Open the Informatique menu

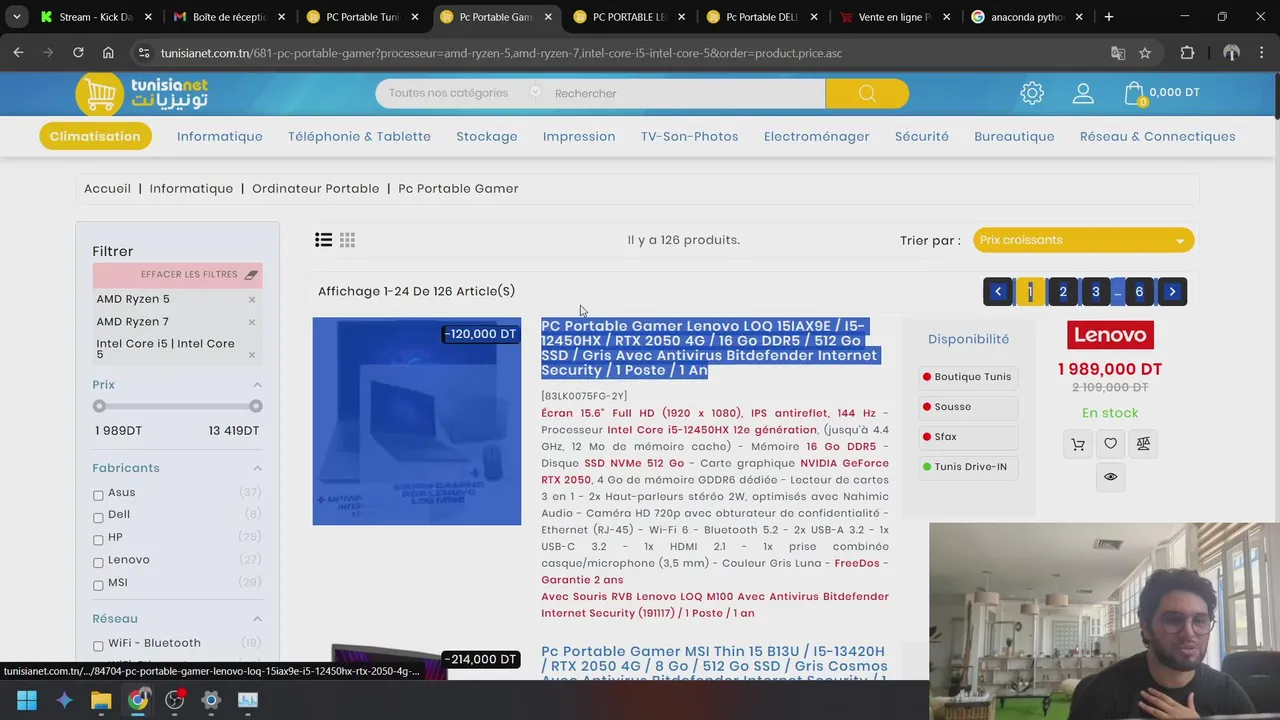pyautogui.click(x=220, y=136)
